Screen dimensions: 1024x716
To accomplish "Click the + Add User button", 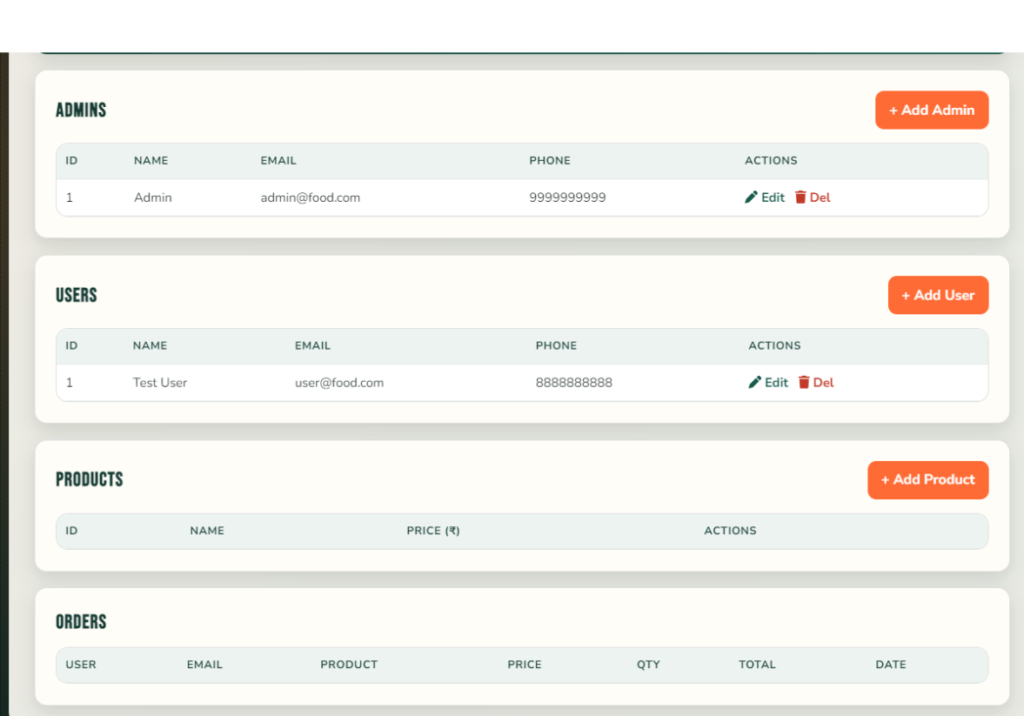I will pyautogui.click(x=938, y=295).
